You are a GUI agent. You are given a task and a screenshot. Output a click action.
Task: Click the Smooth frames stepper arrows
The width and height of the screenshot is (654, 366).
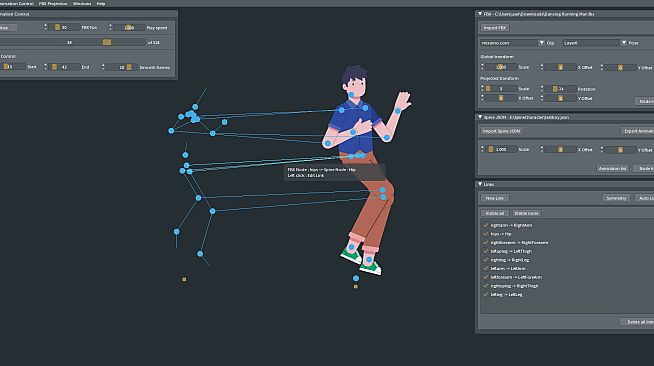pyautogui.click(x=103, y=67)
